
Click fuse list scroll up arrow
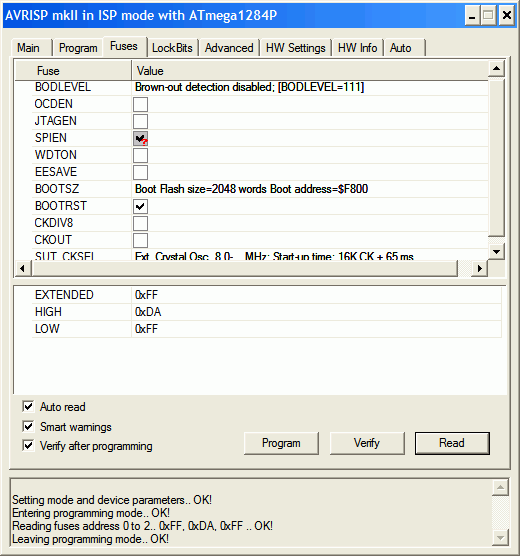(497, 68)
